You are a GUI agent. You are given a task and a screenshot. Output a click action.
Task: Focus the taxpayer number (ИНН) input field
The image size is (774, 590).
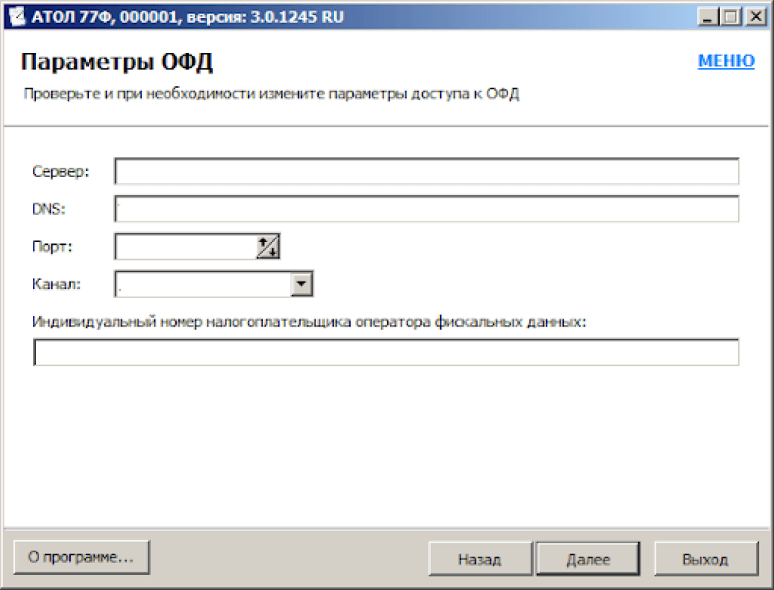[x=386, y=353]
